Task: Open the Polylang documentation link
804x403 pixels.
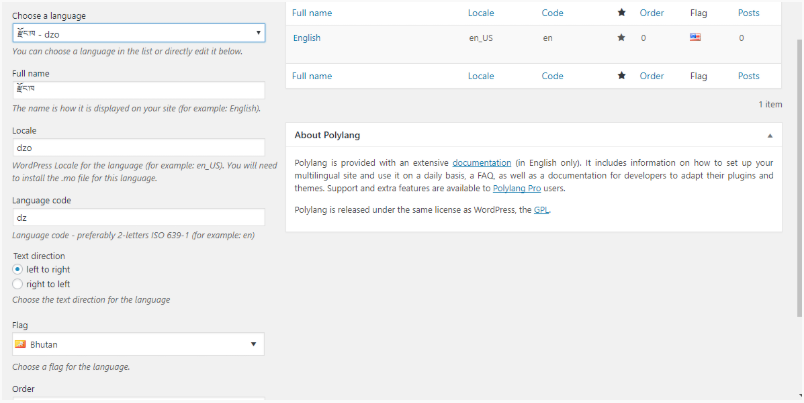Action: click(x=481, y=162)
